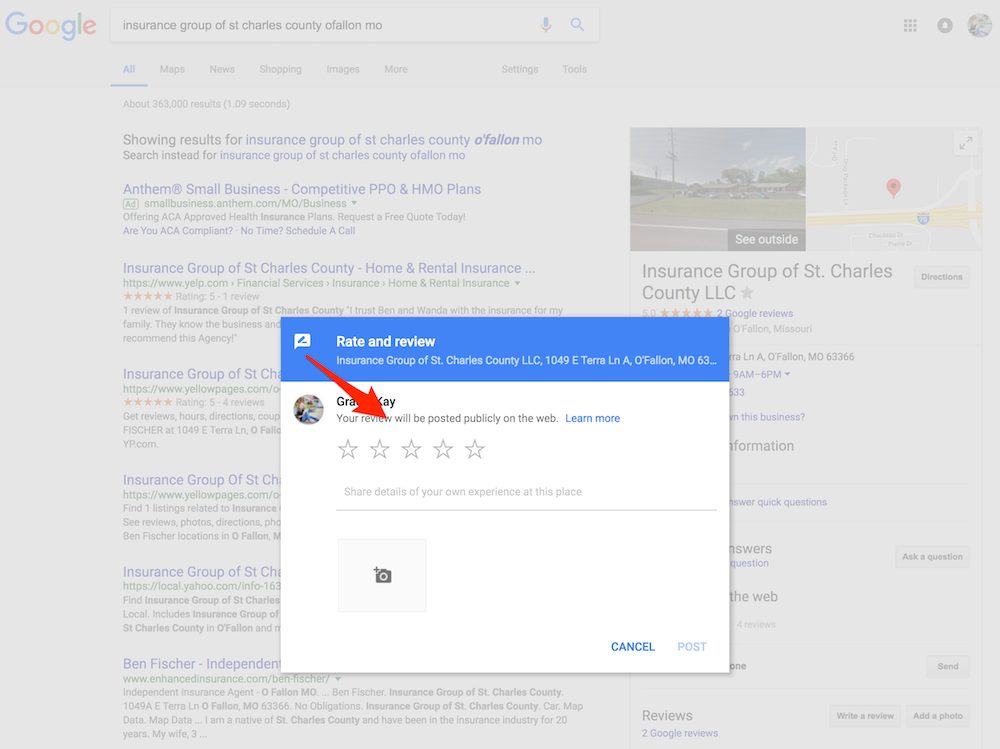This screenshot has height=749, width=1000.
Task: Focus the Google search input field
Action: 325,26
